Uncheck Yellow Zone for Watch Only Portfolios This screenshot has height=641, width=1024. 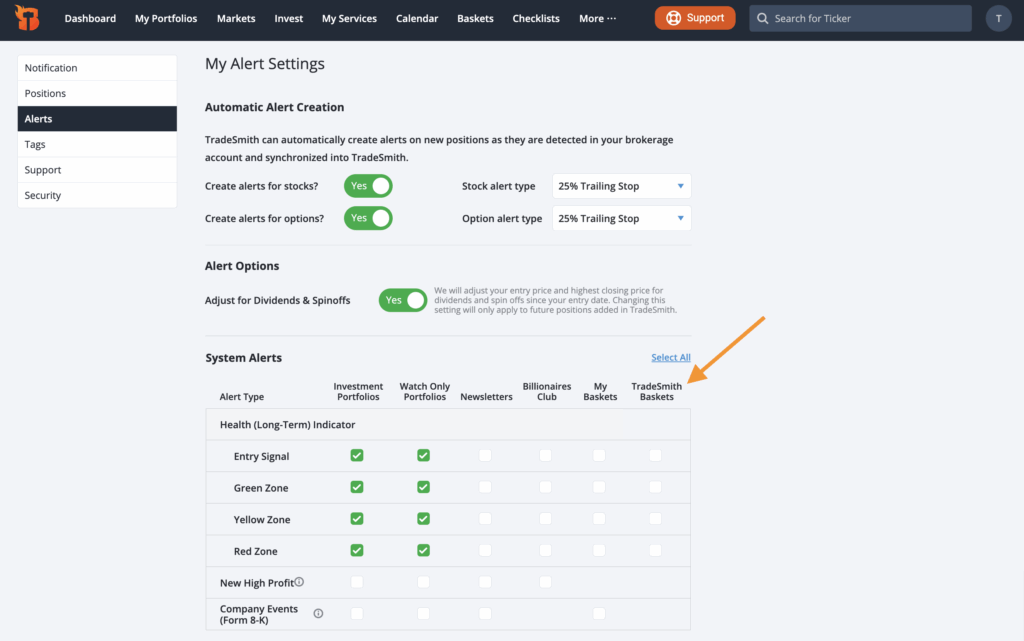[423, 519]
